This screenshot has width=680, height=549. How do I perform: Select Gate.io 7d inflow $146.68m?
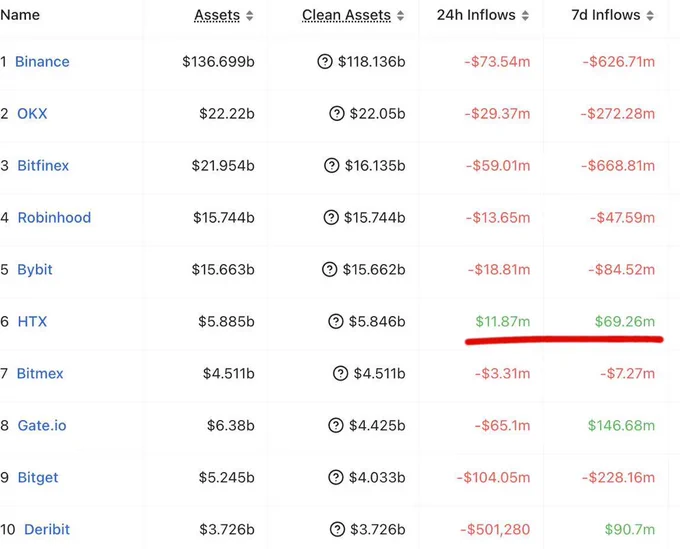tap(621, 425)
